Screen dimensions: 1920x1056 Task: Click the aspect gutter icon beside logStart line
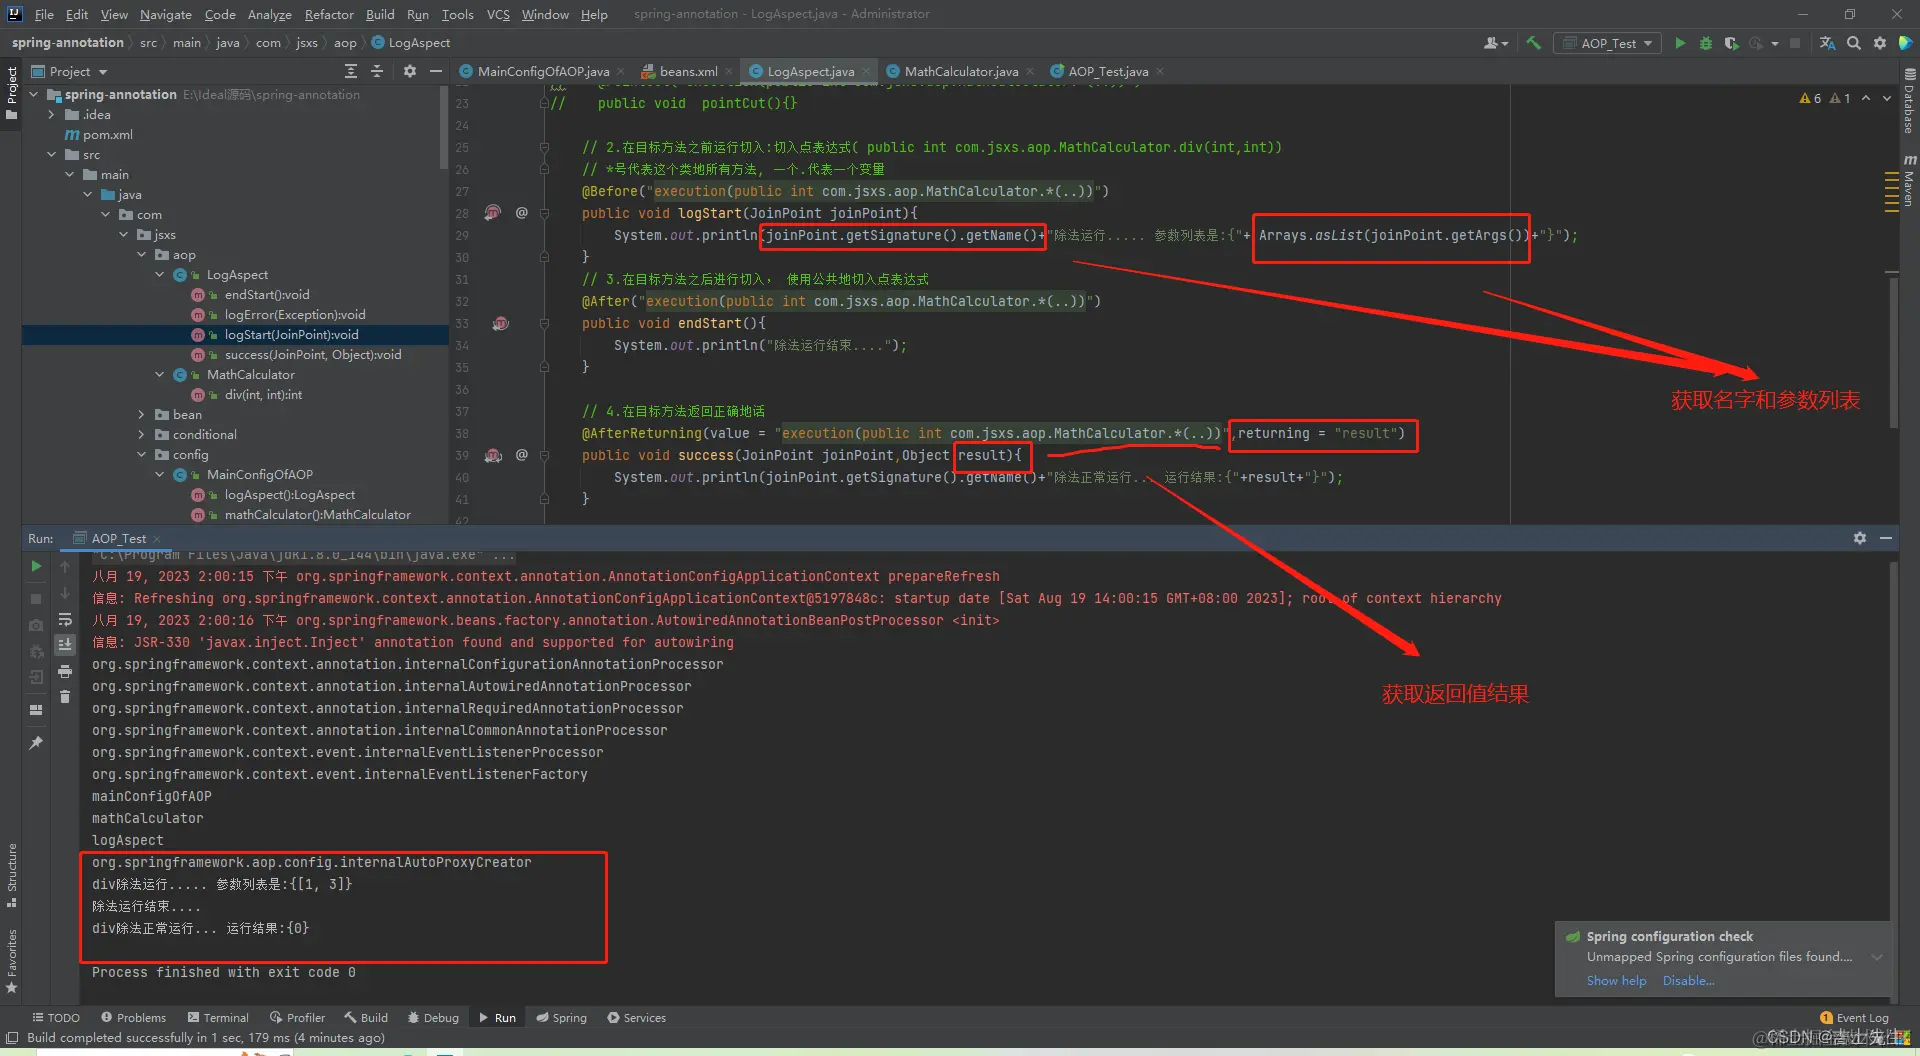click(493, 213)
